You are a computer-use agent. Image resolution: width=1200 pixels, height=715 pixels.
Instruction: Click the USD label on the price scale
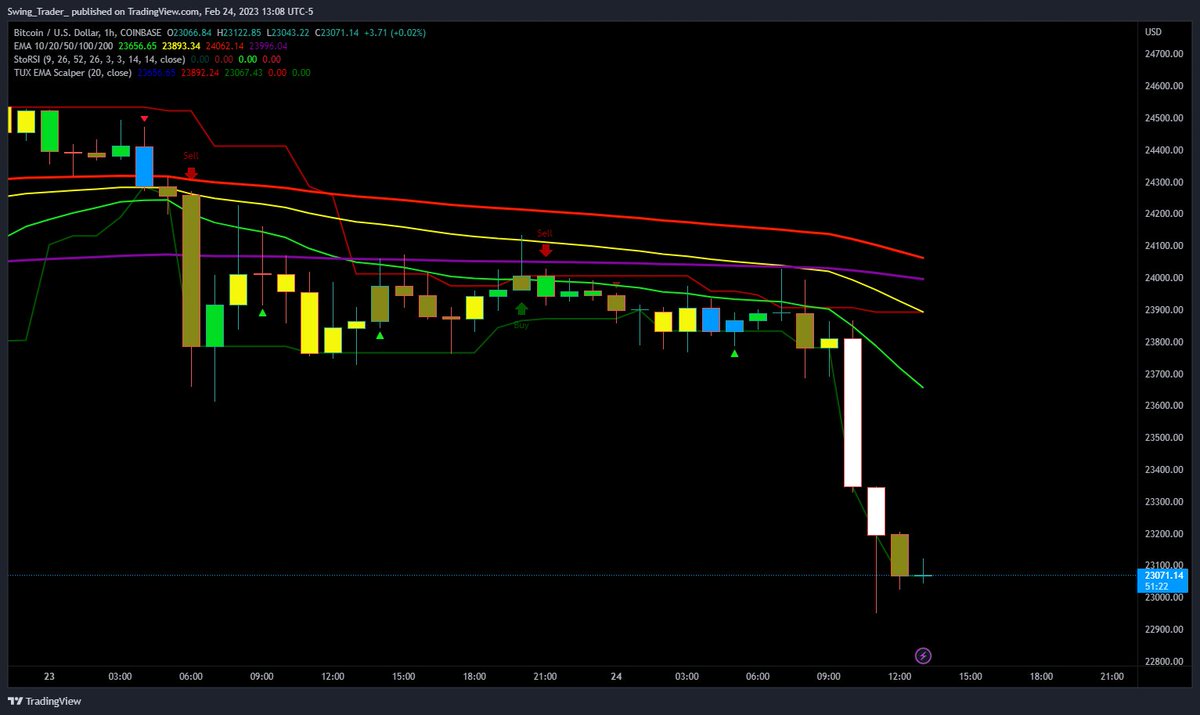coord(1151,31)
